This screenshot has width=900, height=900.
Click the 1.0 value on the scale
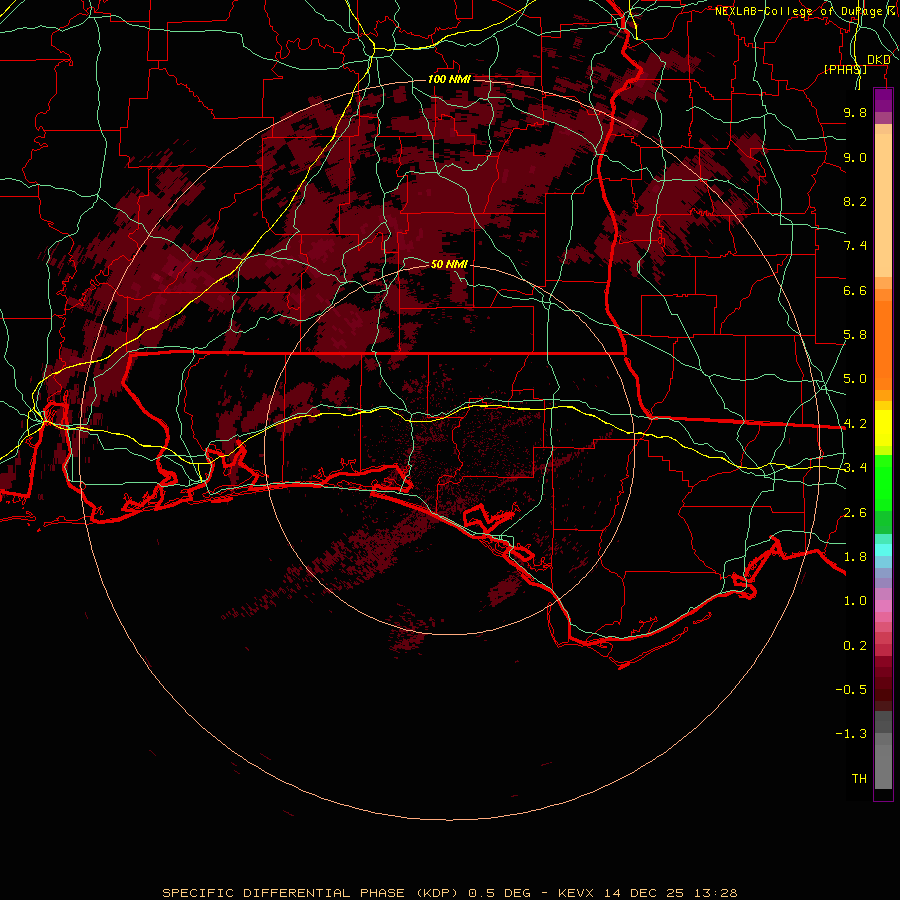click(x=855, y=601)
